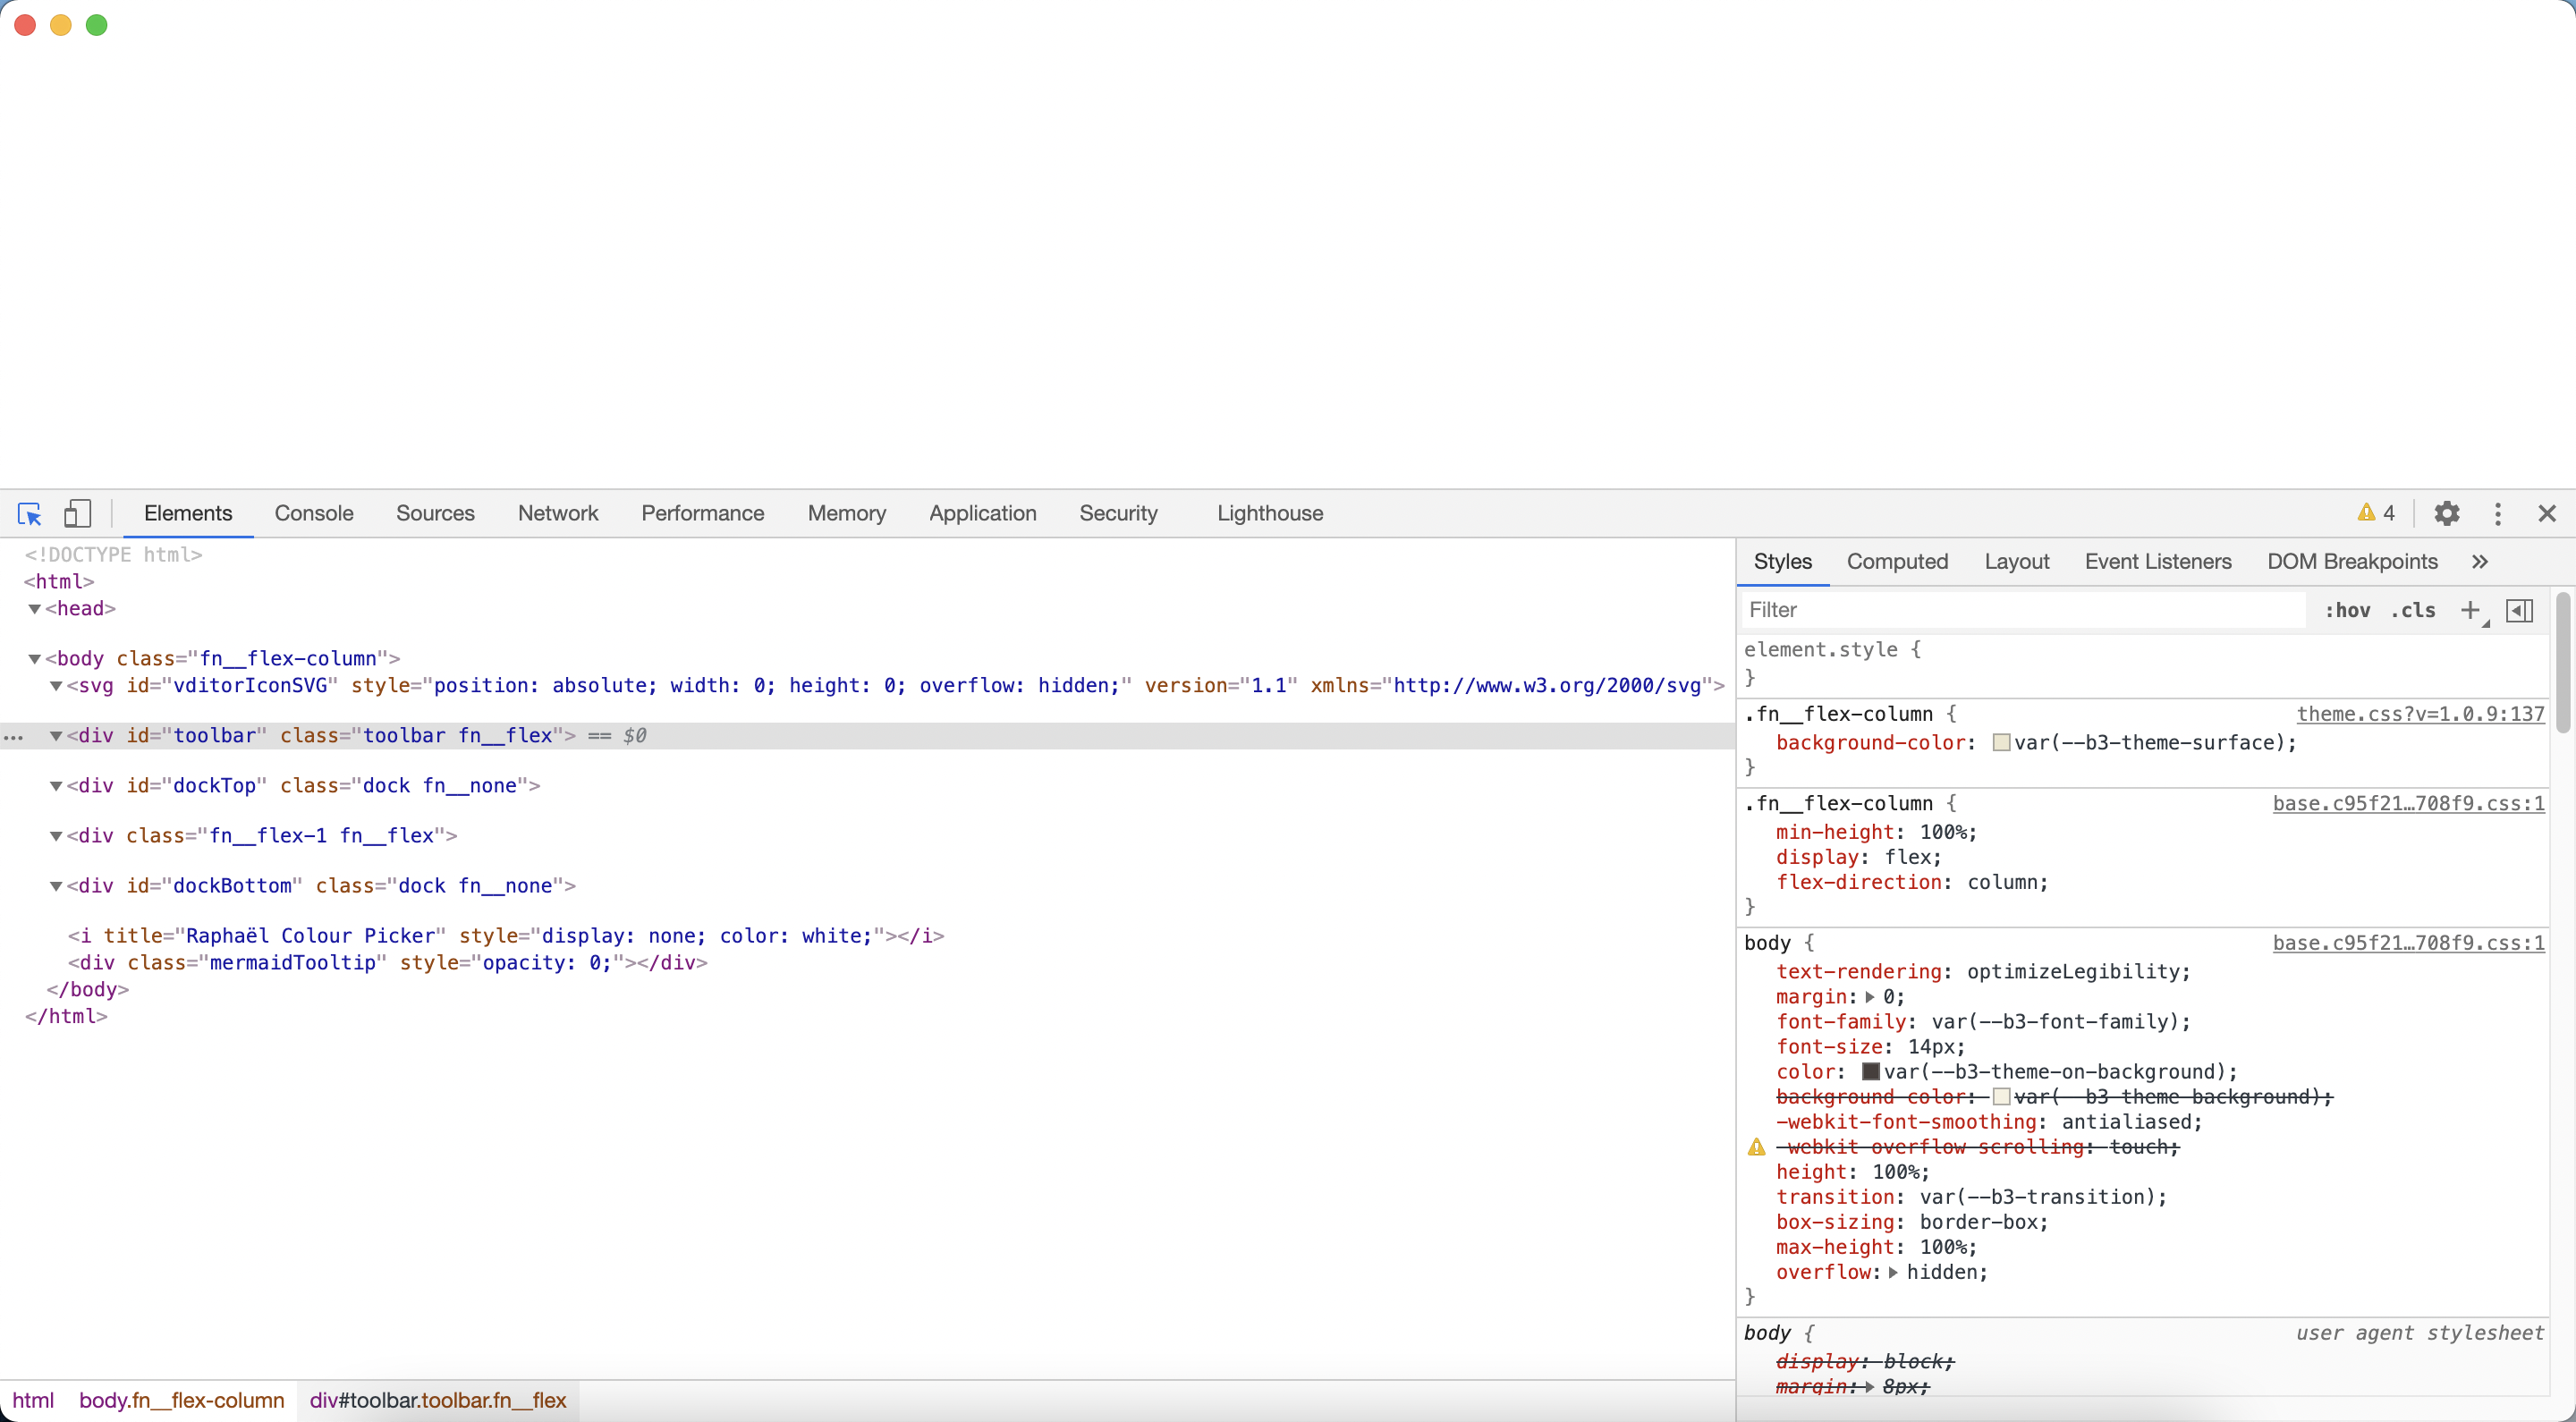Viewport: 2576px width, 1422px height.
Task: Toggle the device toolbar icon
Action: coord(77,514)
